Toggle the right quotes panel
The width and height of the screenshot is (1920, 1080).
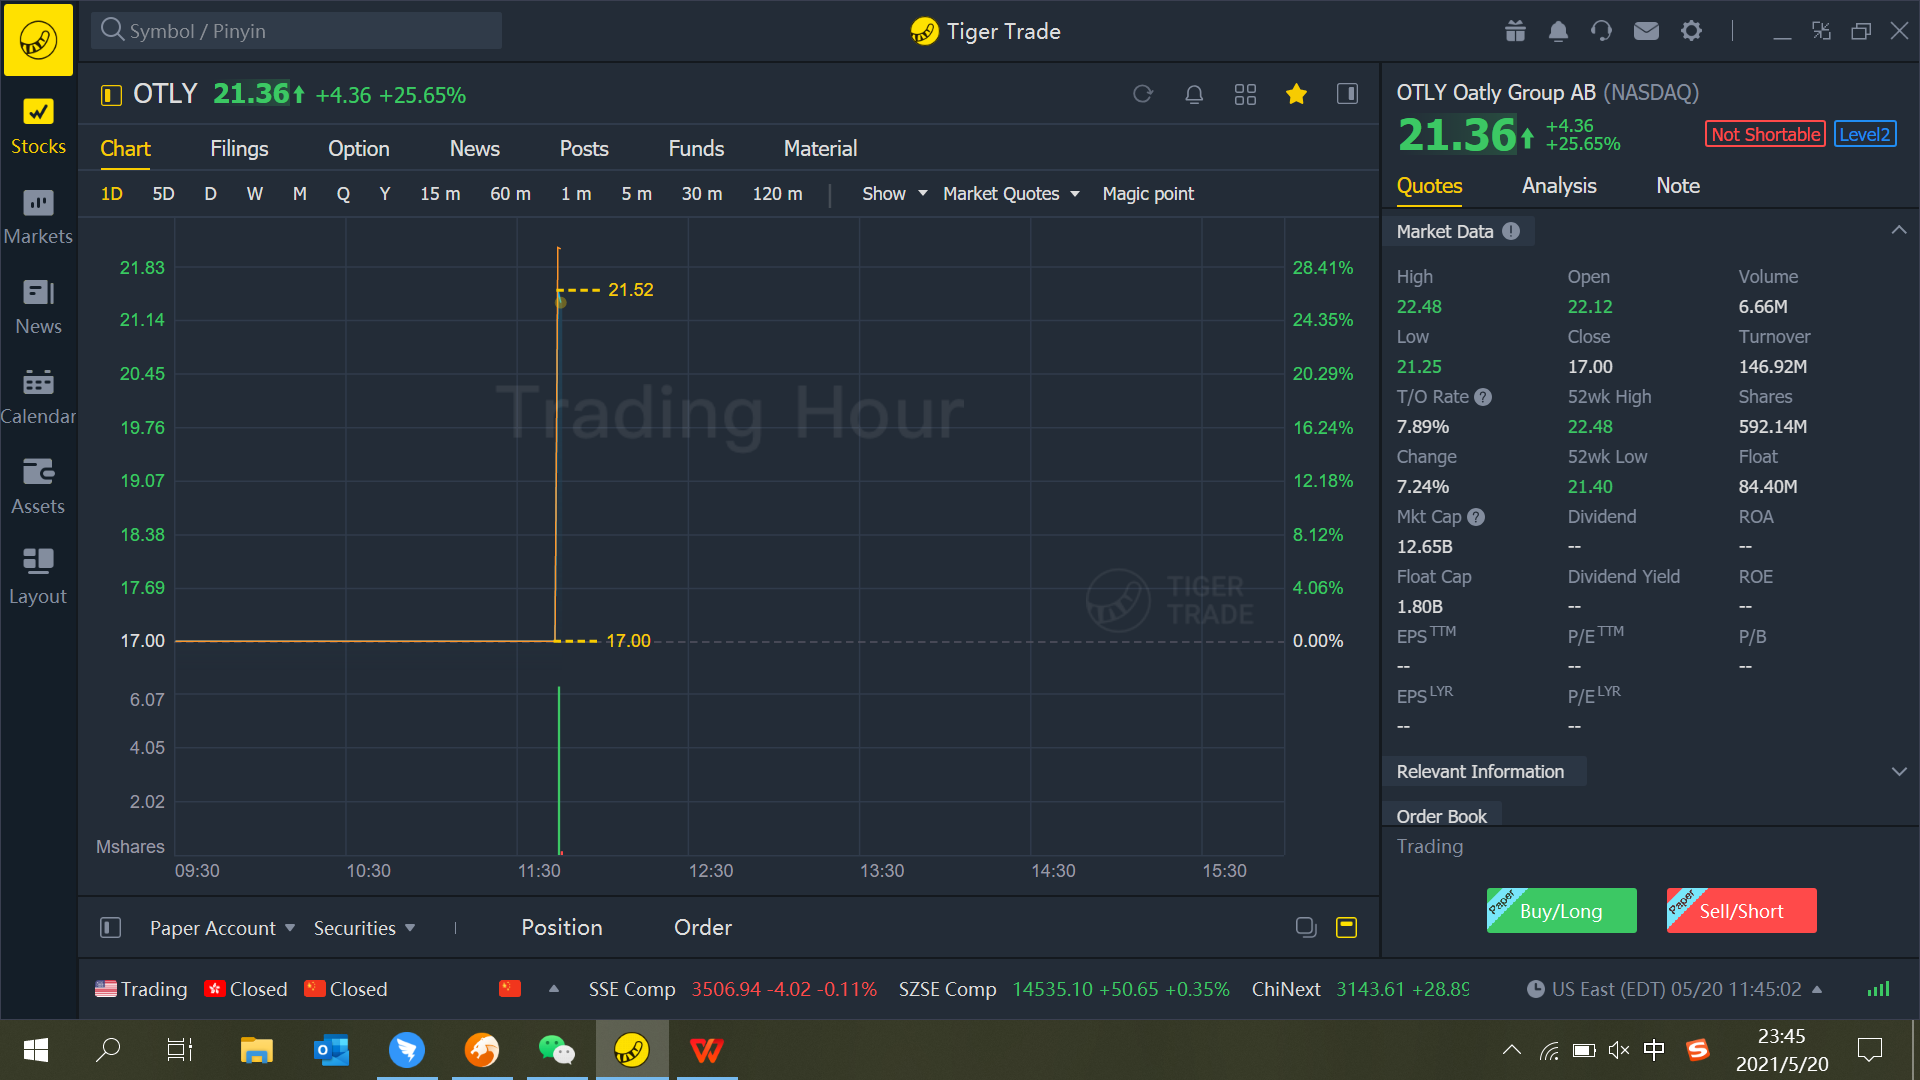pyautogui.click(x=1347, y=94)
